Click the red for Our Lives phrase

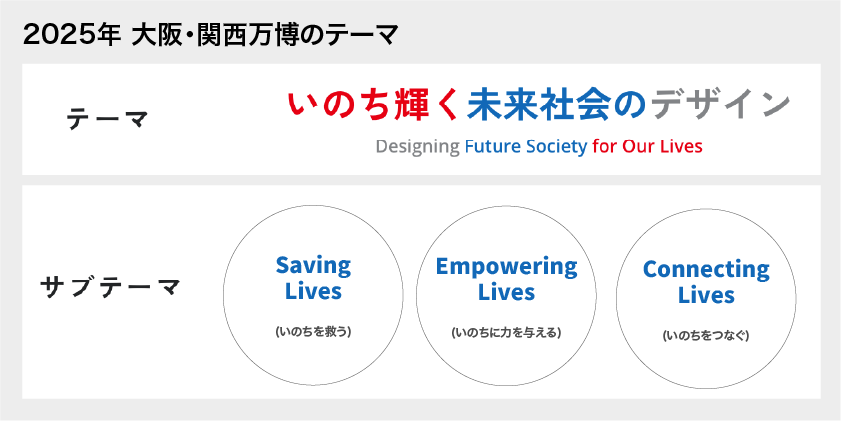pyautogui.click(x=647, y=147)
